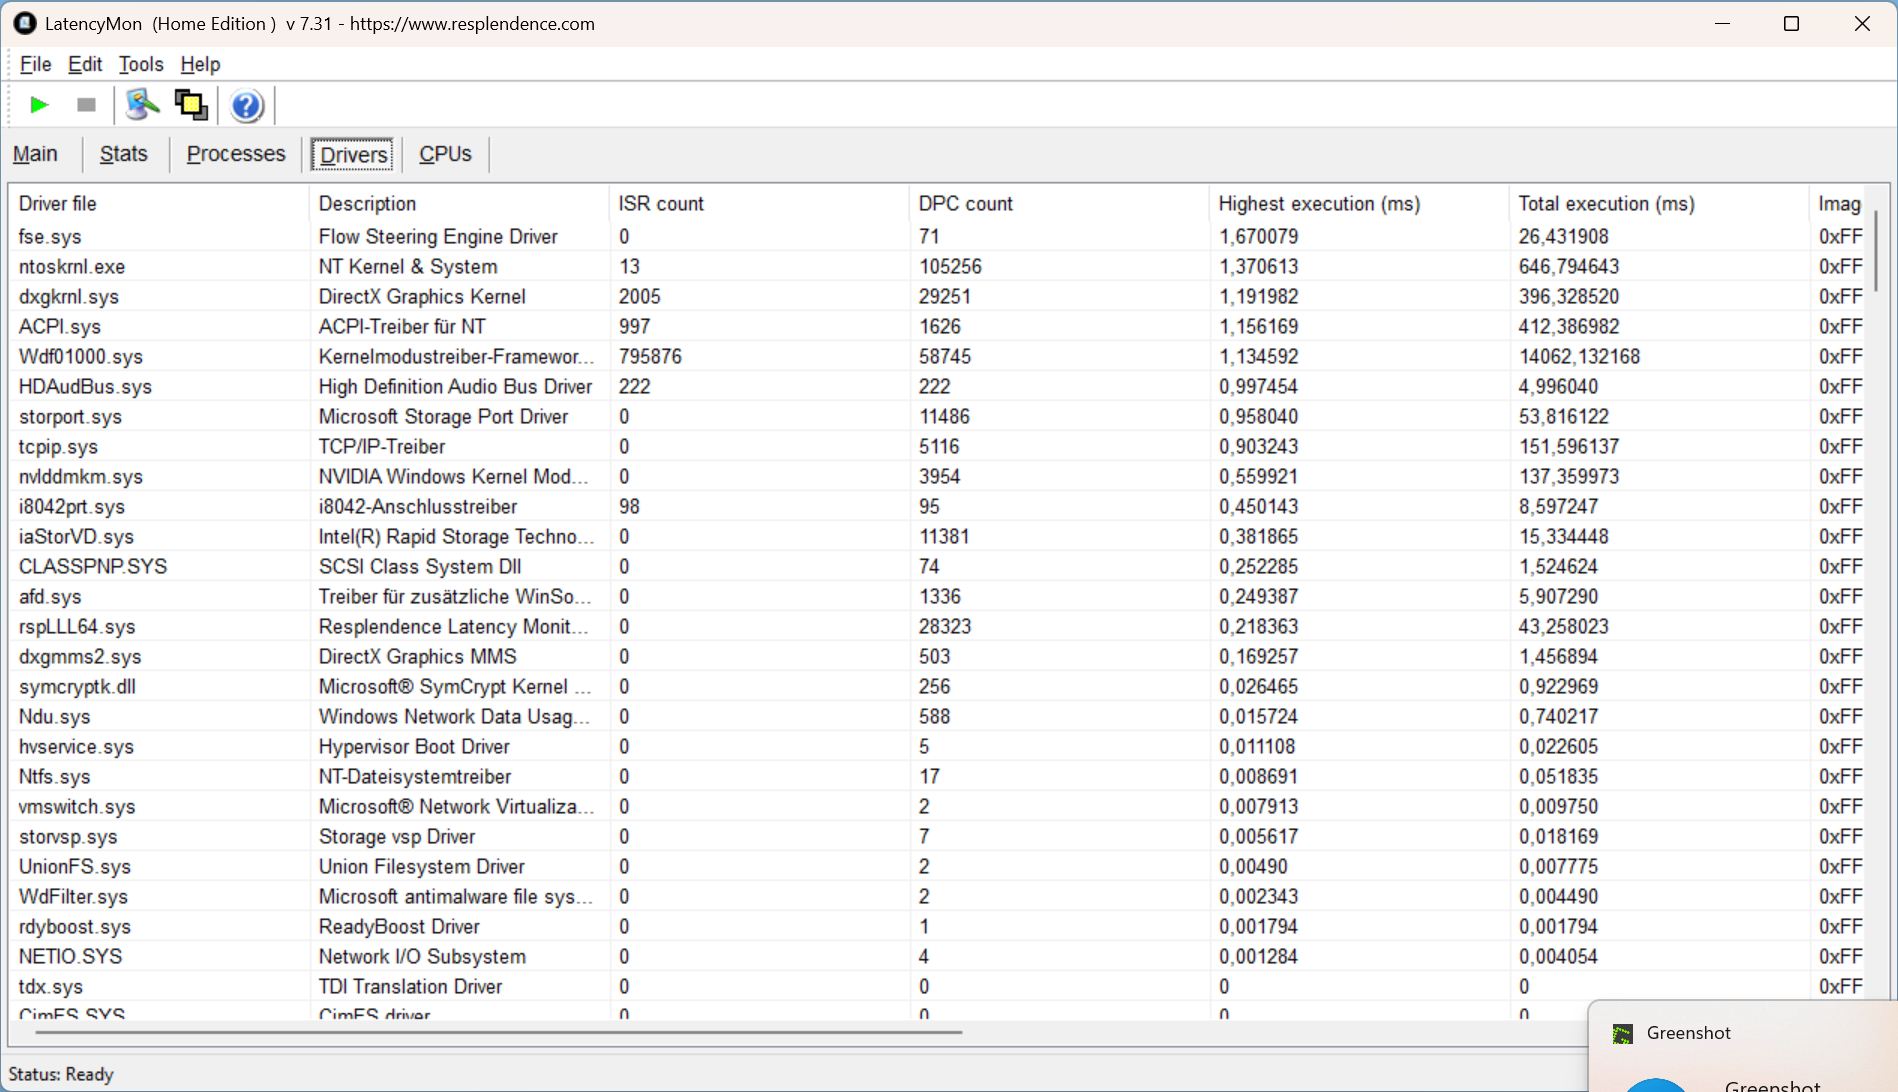Screen dimensions: 1898x1092
Task: Select the ACPI.sys row
Action: click(938, 327)
